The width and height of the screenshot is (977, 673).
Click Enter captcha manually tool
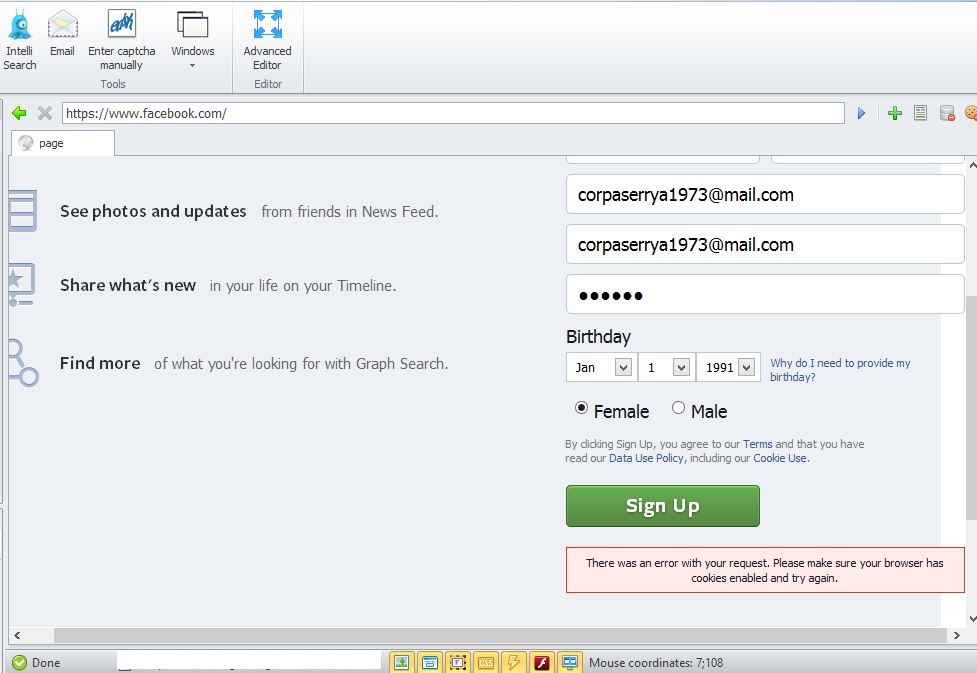pyautogui.click(x=122, y=40)
